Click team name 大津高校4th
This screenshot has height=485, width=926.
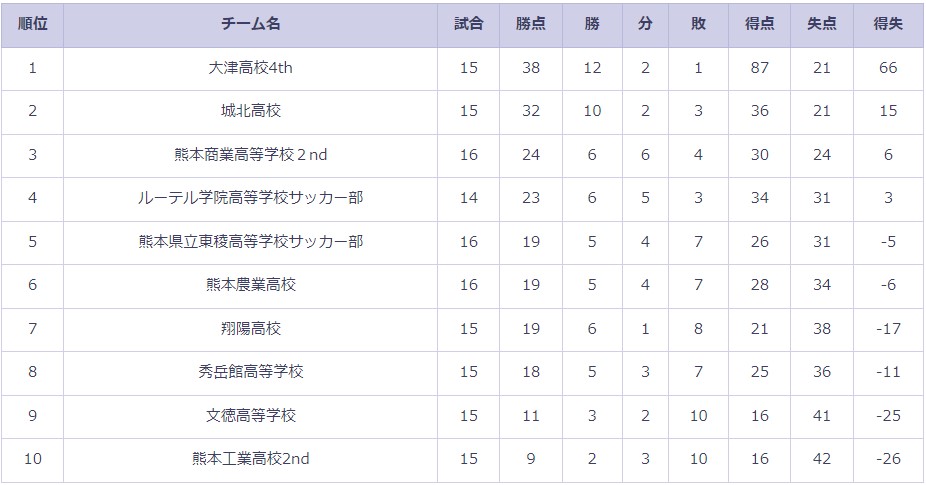pos(250,68)
